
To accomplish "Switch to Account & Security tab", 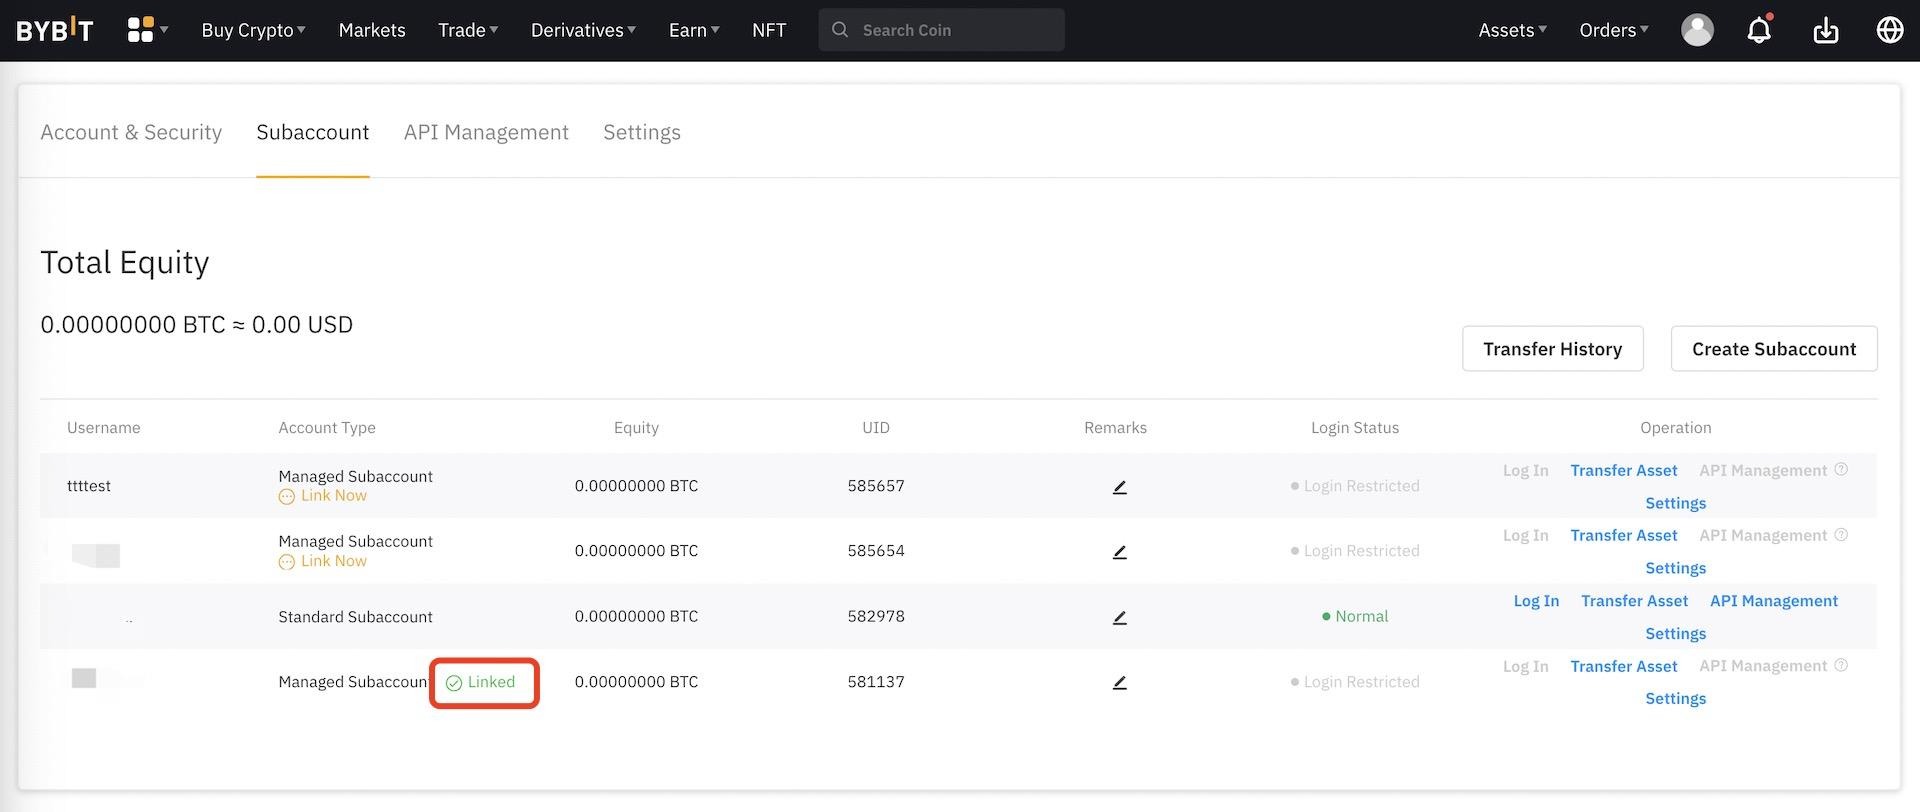I will (x=131, y=132).
